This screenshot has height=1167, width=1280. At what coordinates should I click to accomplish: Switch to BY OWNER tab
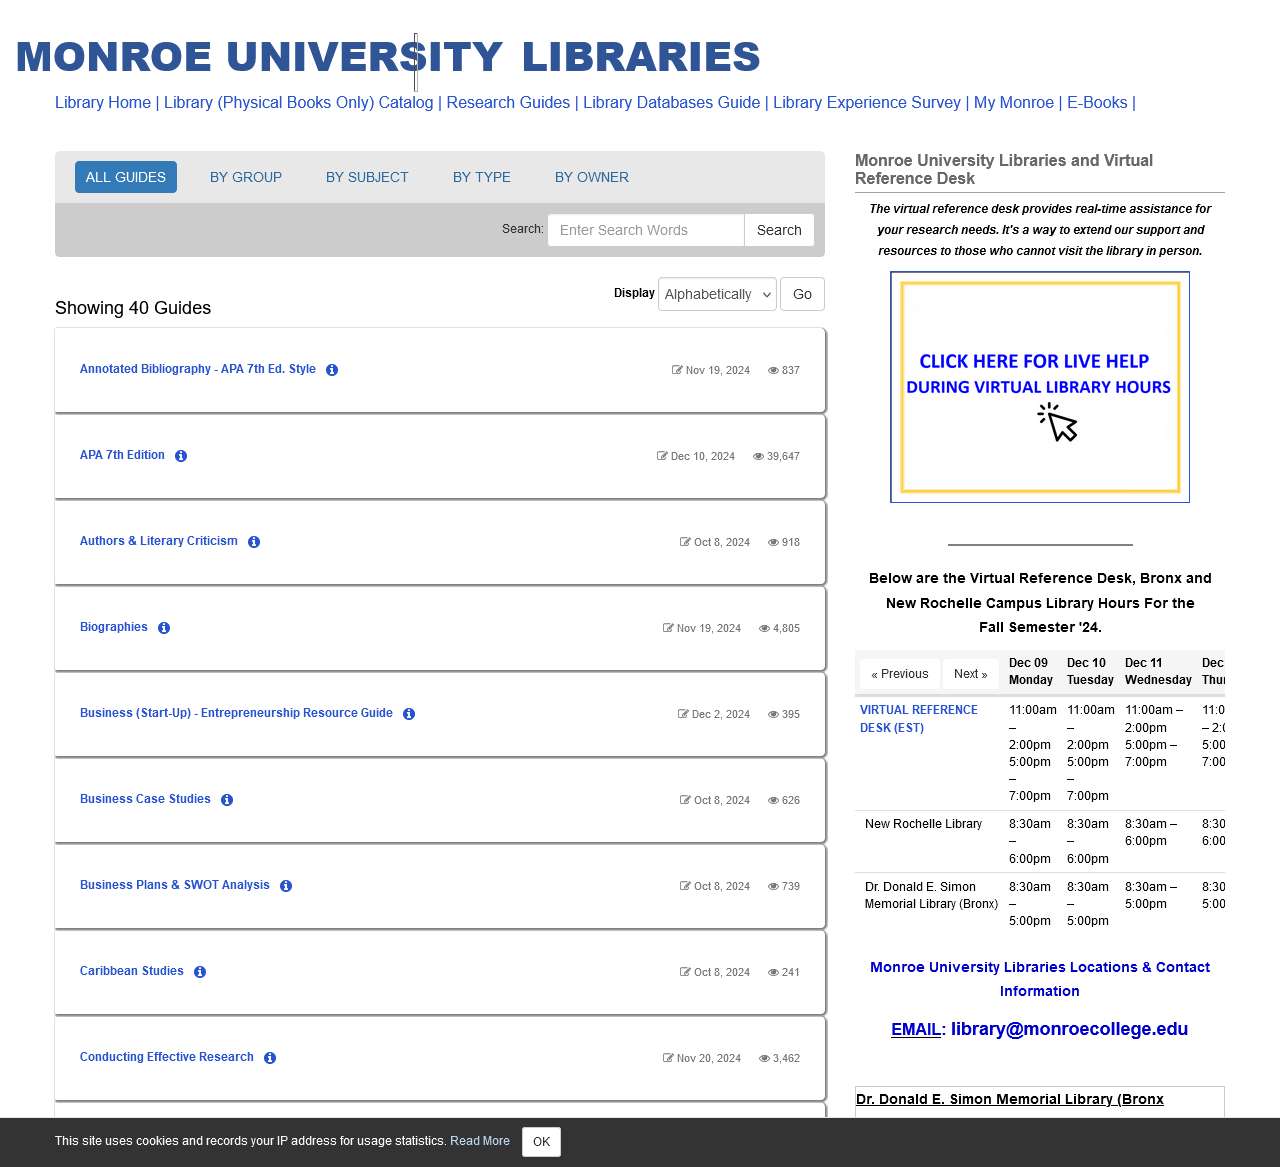pyautogui.click(x=592, y=177)
